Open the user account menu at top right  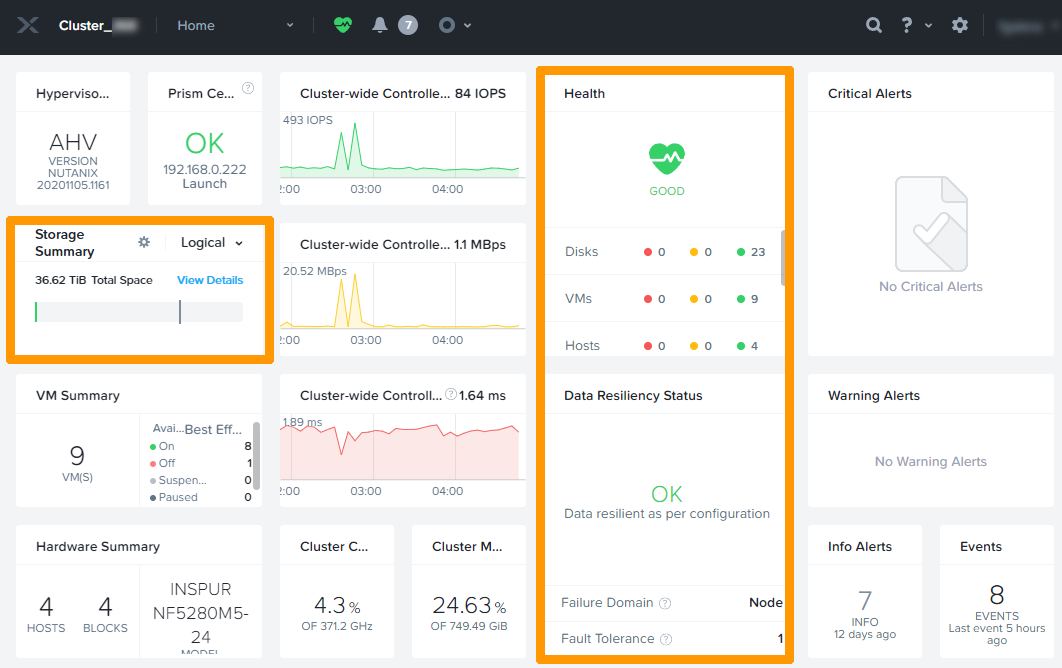click(1021, 25)
